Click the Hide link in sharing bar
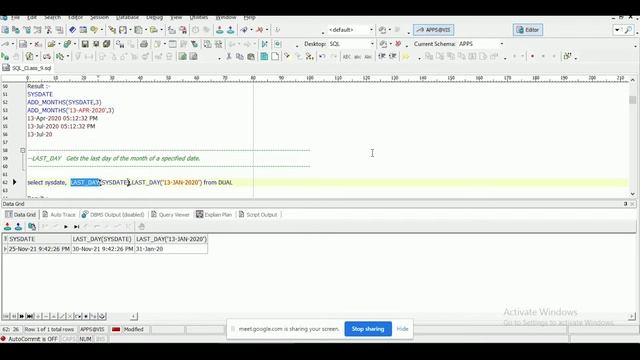 [x=402, y=329]
